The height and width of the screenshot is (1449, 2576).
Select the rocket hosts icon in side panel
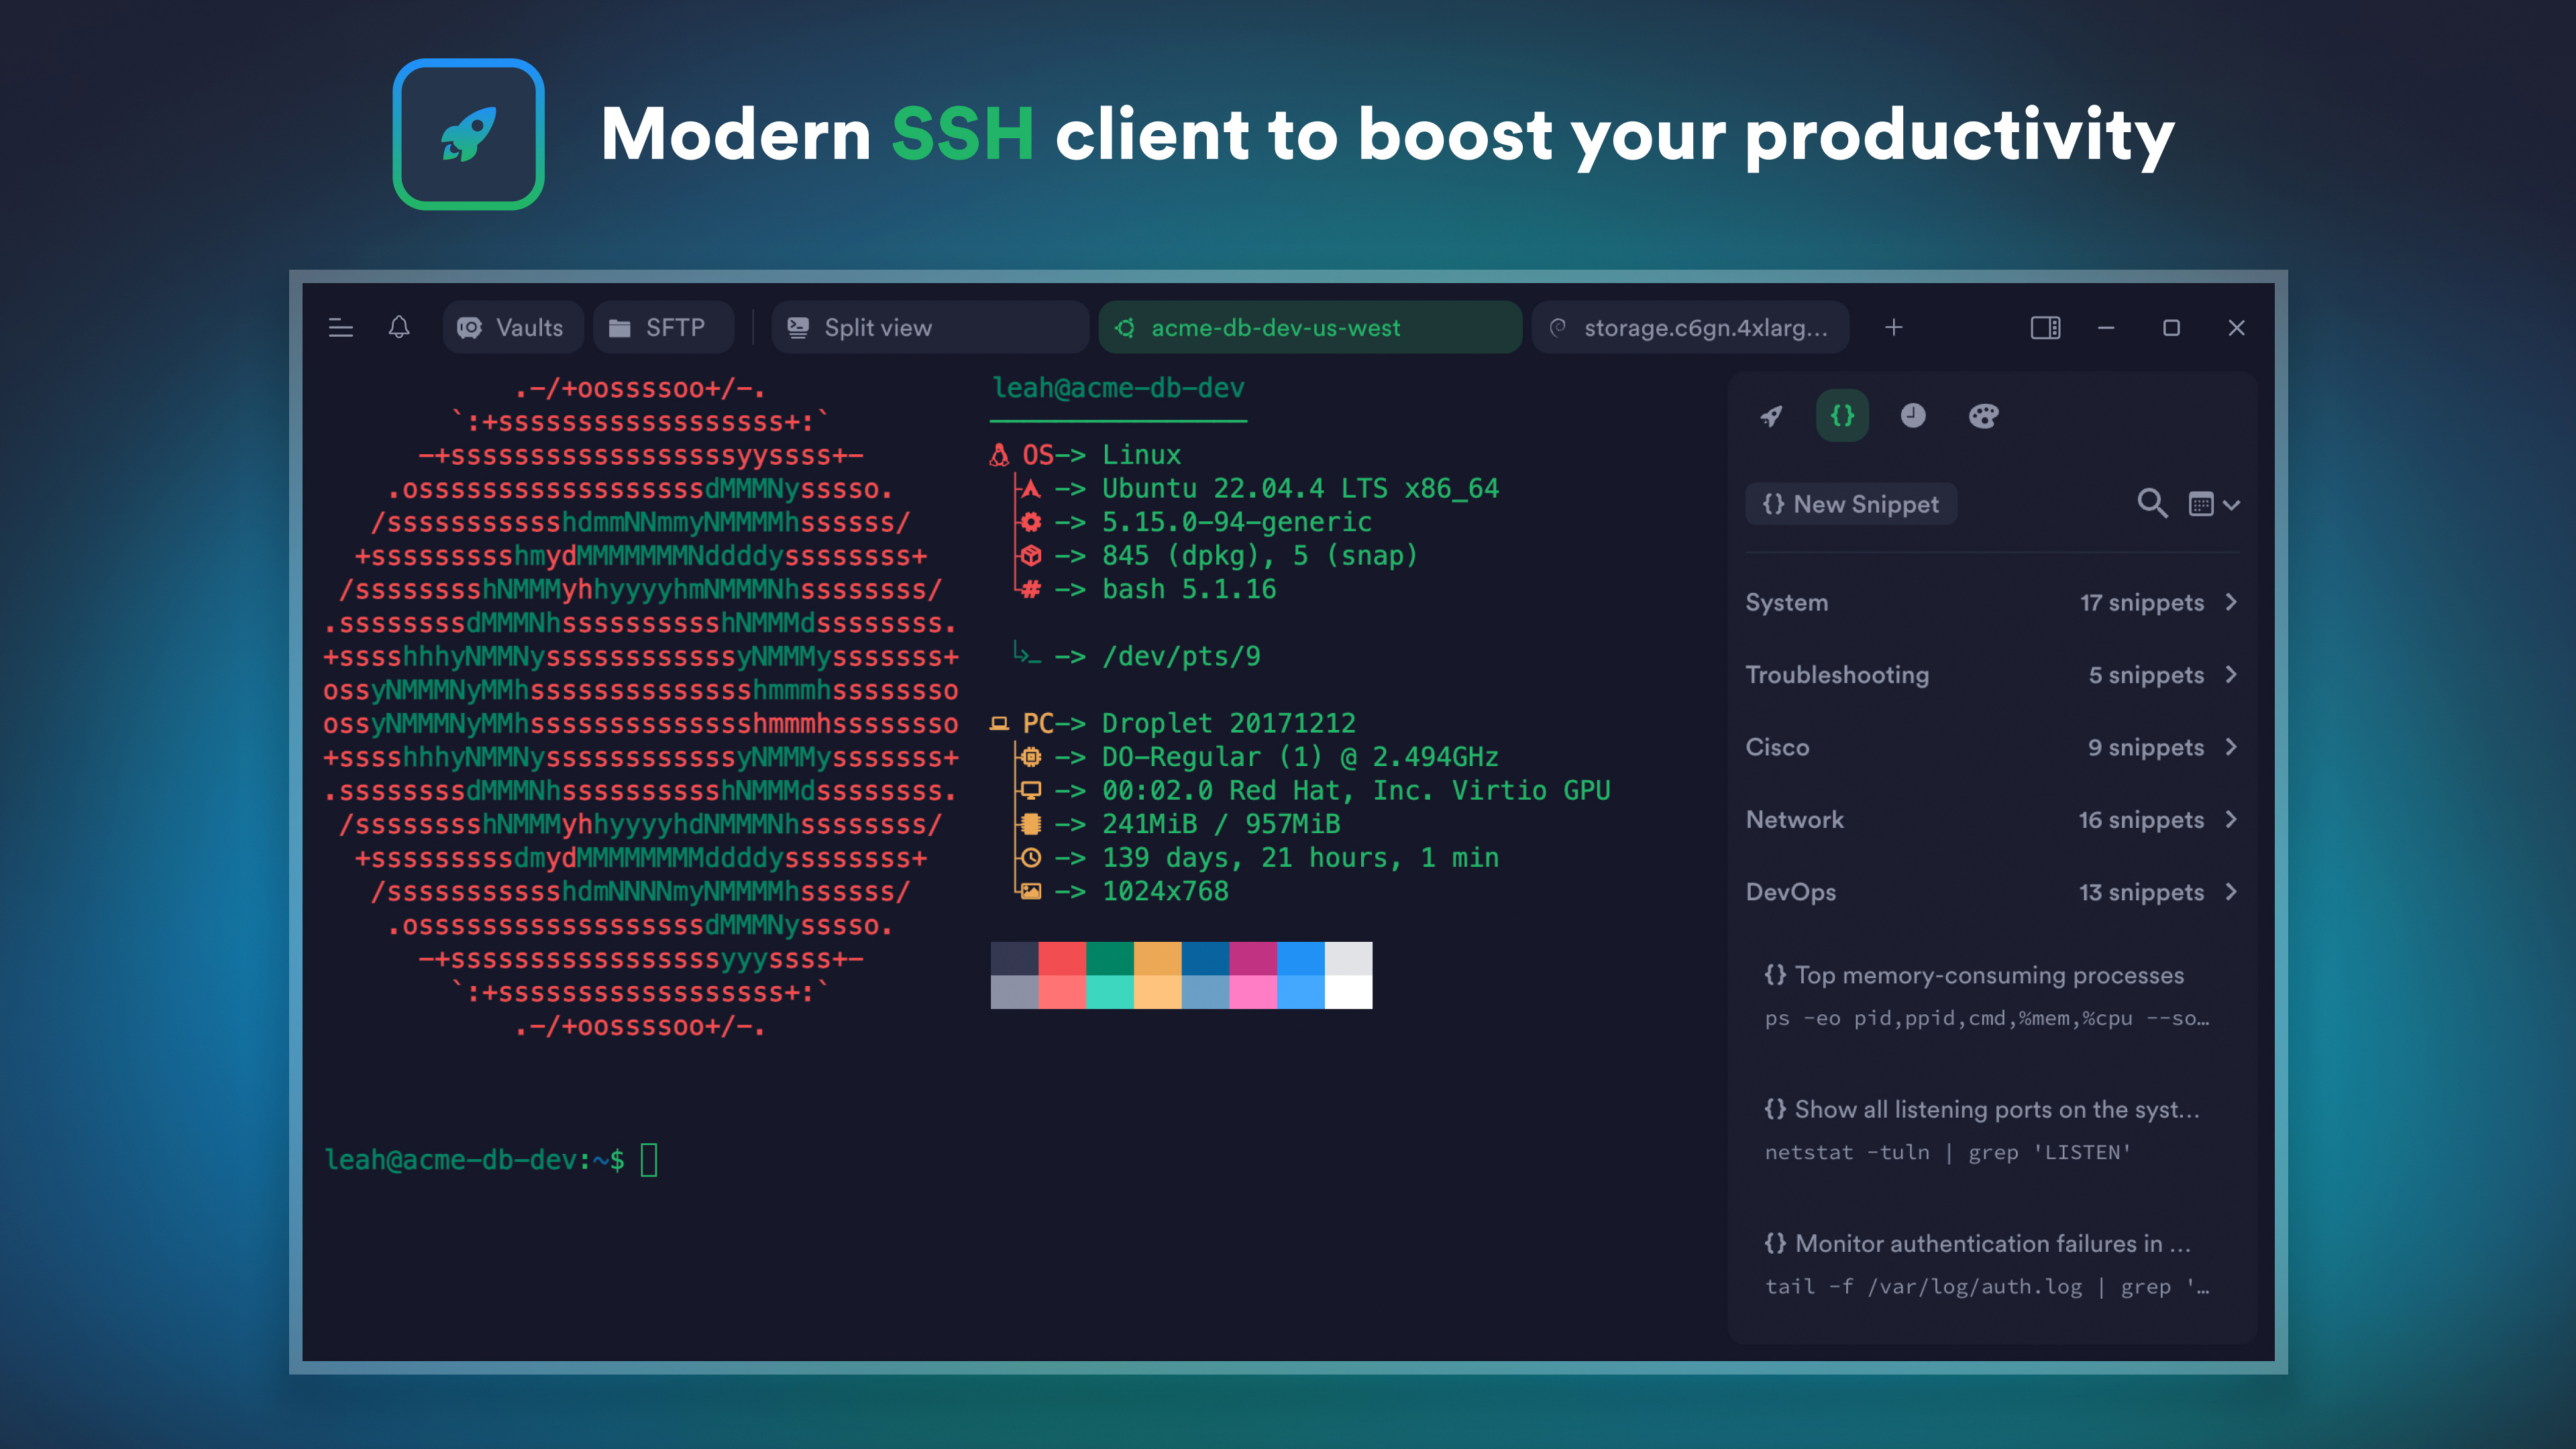(1771, 416)
